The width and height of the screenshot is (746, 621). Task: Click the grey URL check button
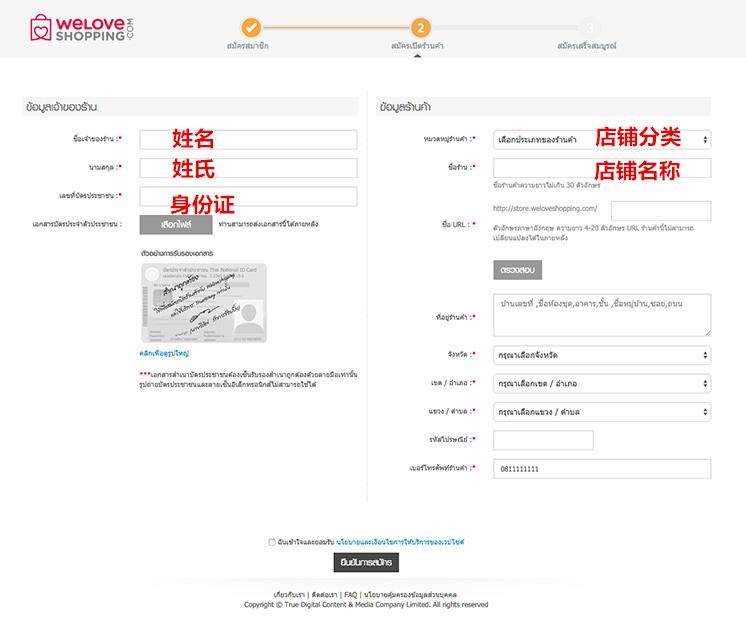click(517, 270)
